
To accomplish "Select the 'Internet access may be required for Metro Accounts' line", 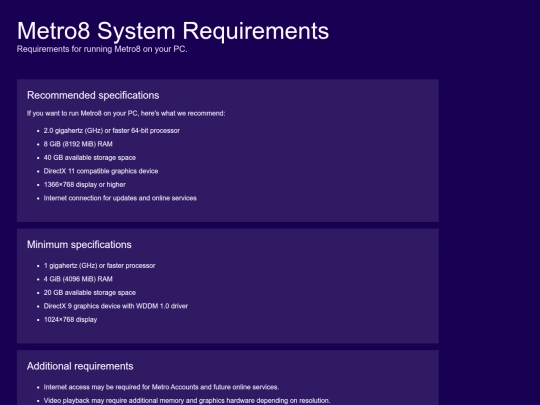I will pyautogui.click(x=161, y=387).
